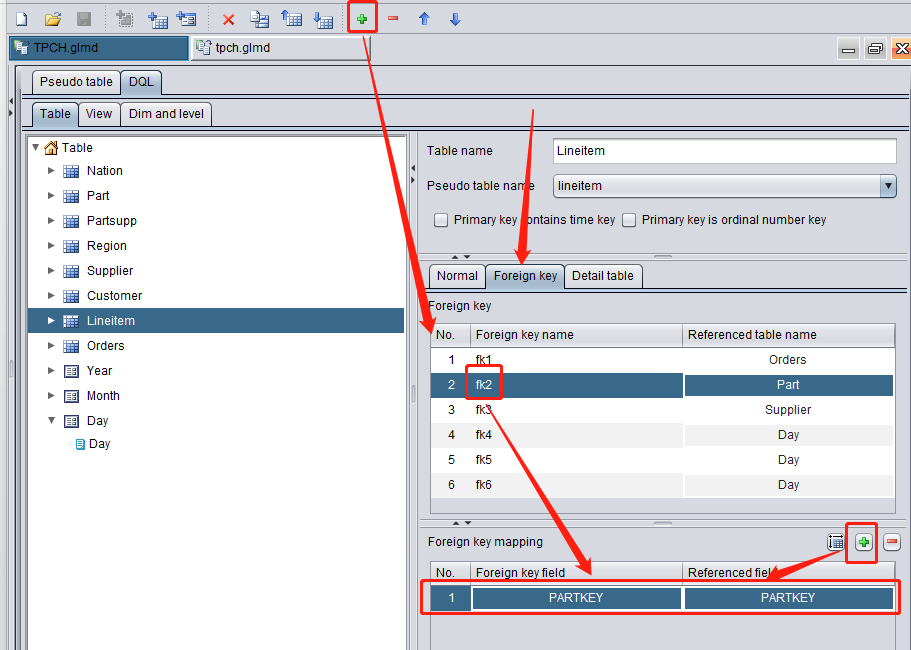Open the Dim and level tab
Screen dimensions: 911x650
(x=166, y=114)
